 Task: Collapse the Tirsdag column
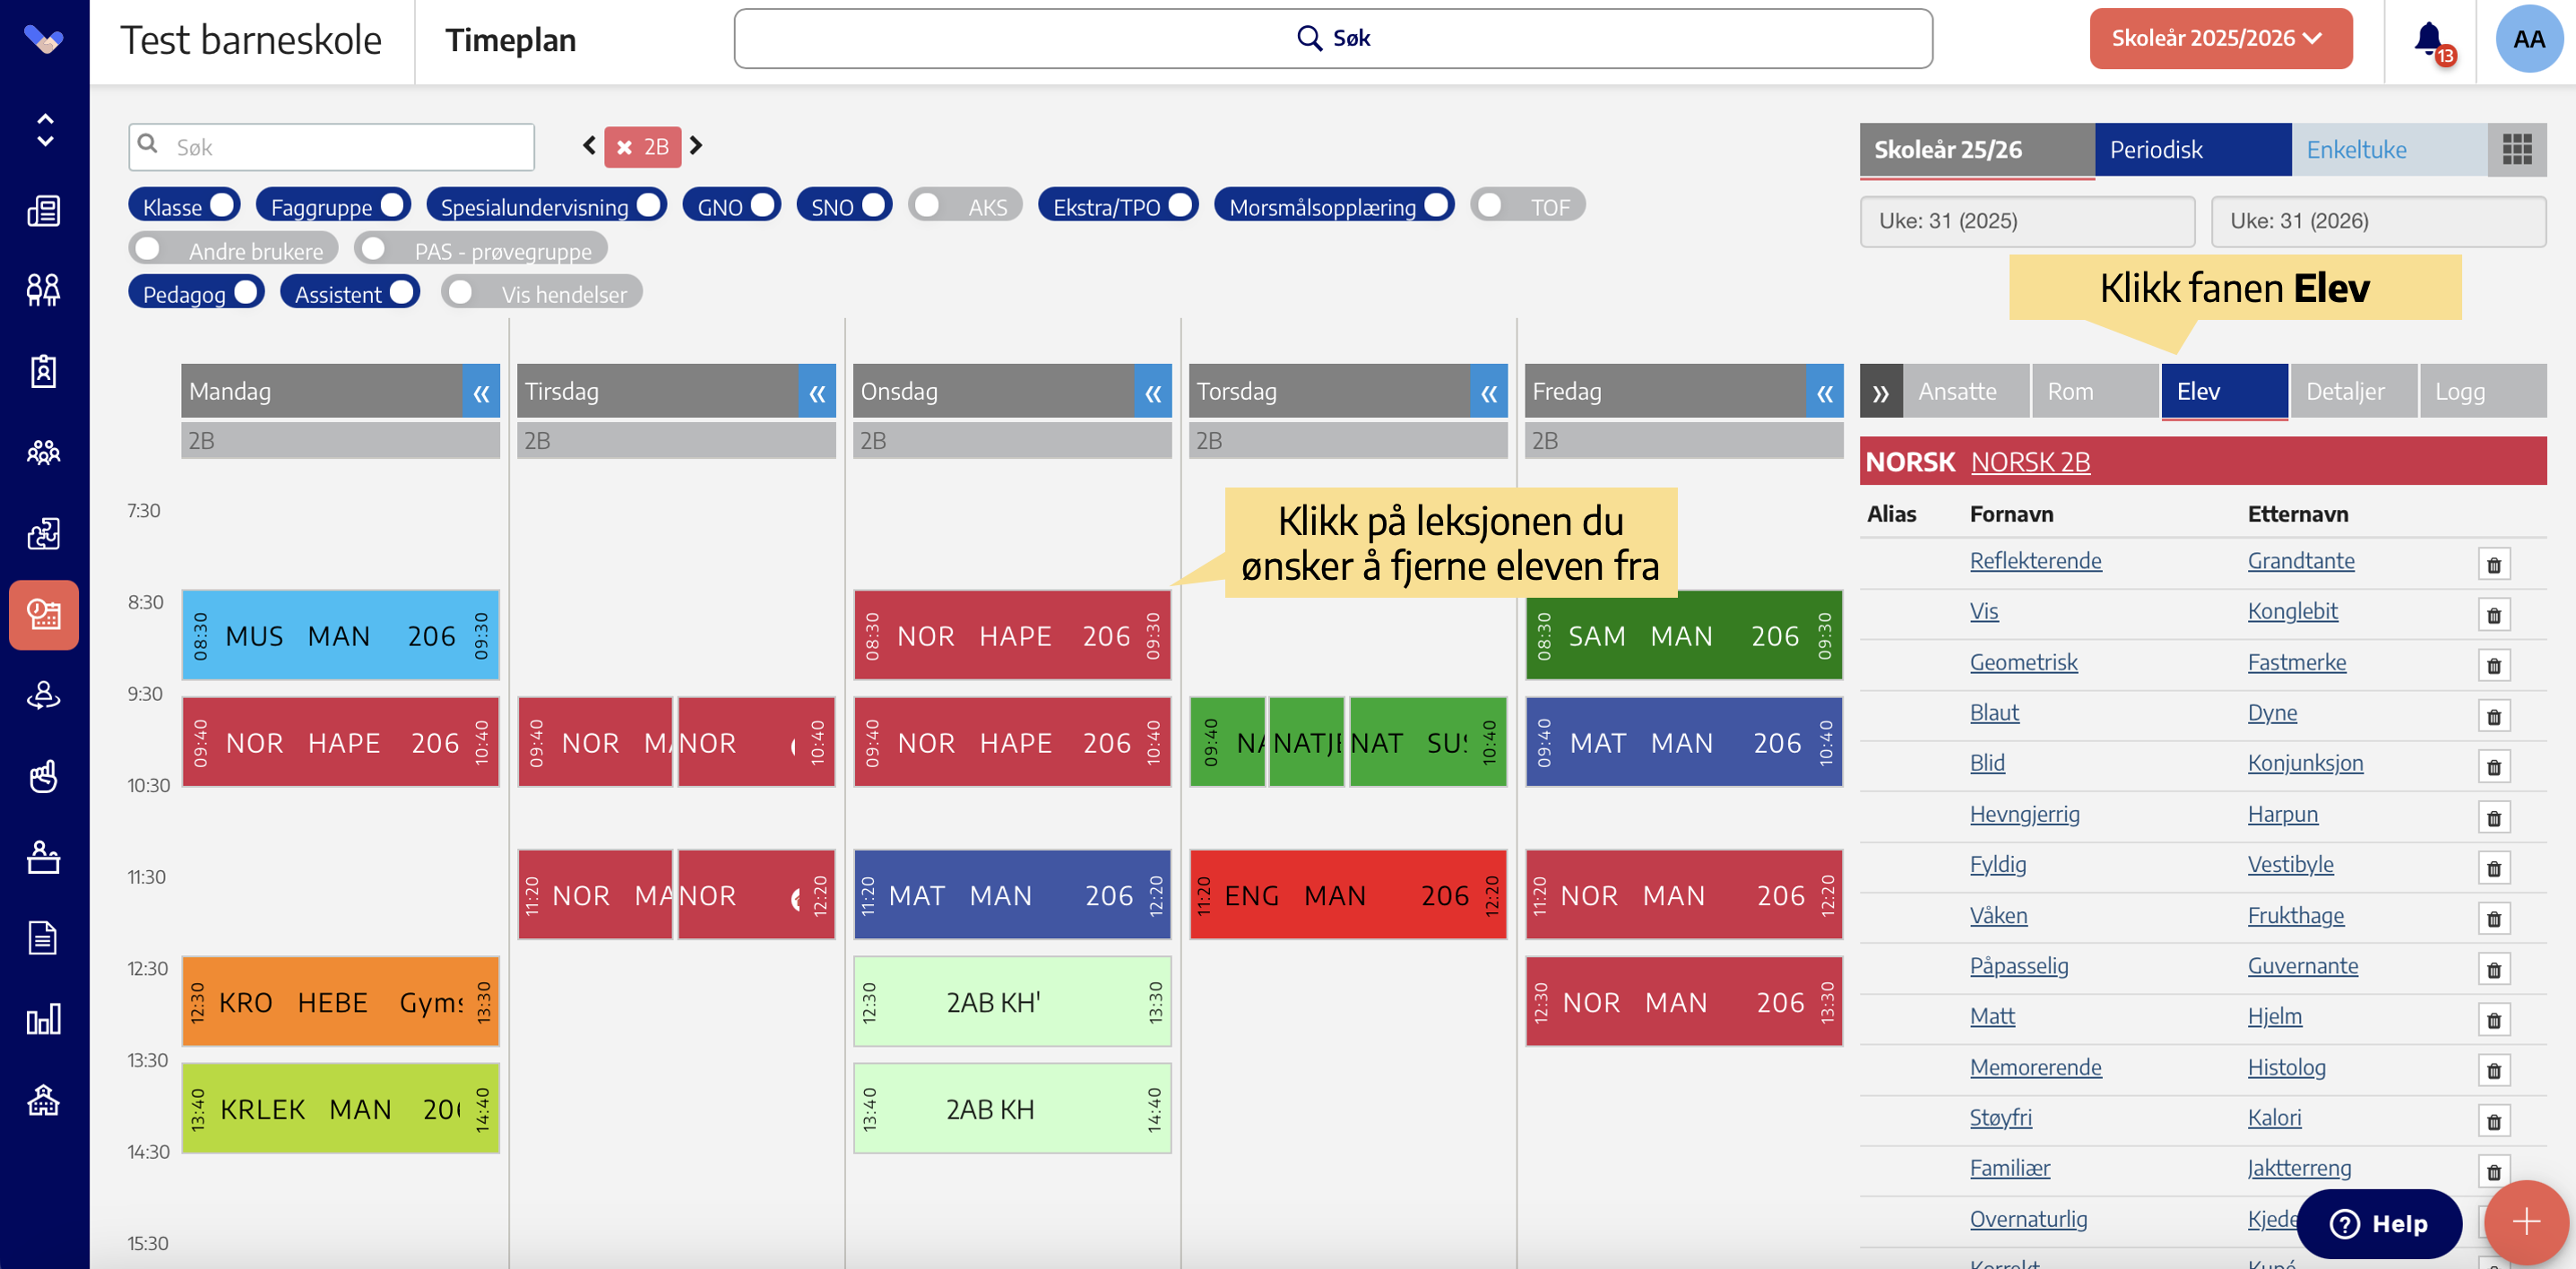click(817, 391)
